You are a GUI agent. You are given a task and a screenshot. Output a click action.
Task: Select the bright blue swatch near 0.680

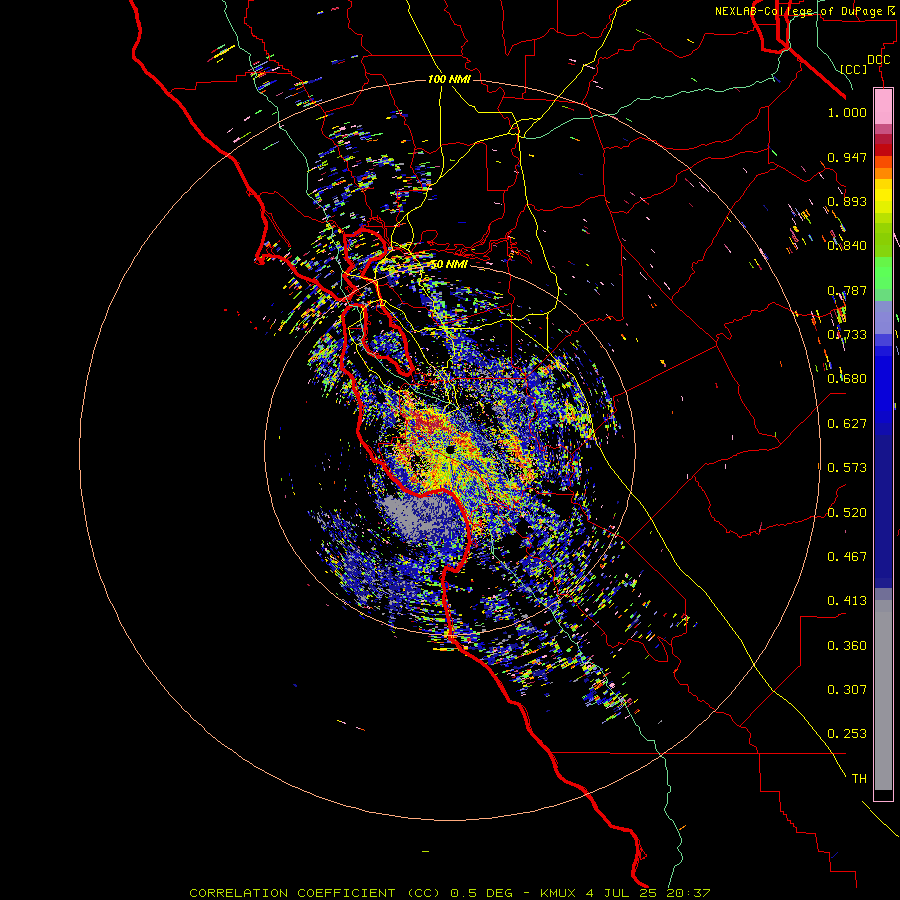(x=883, y=385)
